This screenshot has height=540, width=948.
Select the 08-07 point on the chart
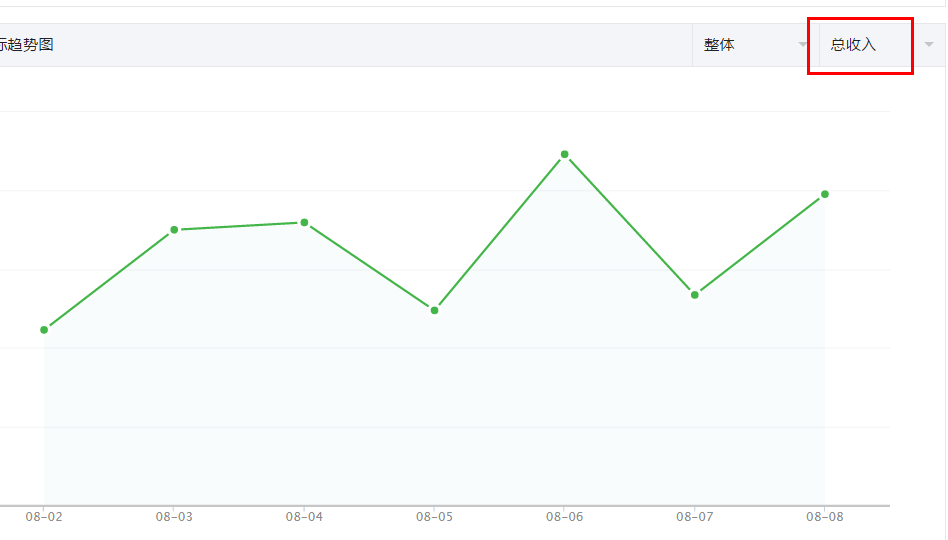pyautogui.click(x=694, y=294)
